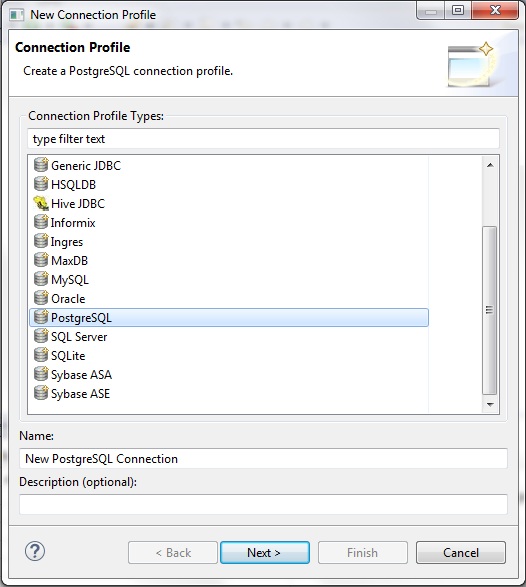The image size is (526, 587).
Task: Click the MySQL database icon
Action: pos(41,279)
